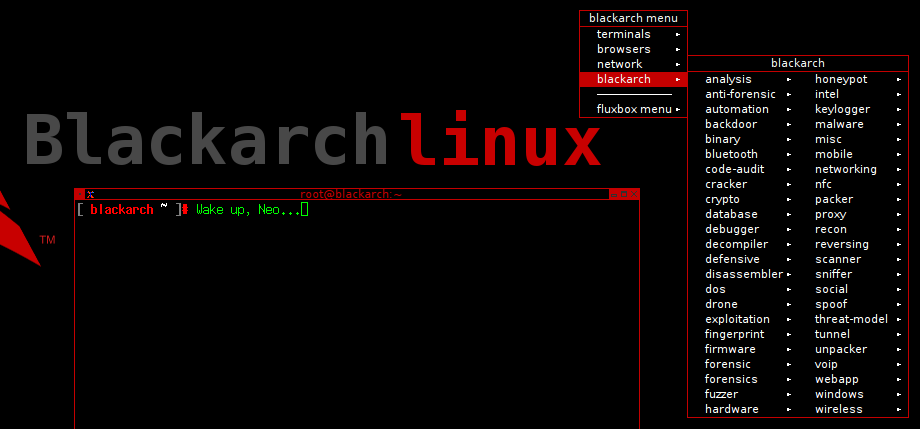920x429 pixels.
Task: Click the xterm icon in terminal titlebar
Action: [90, 194]
